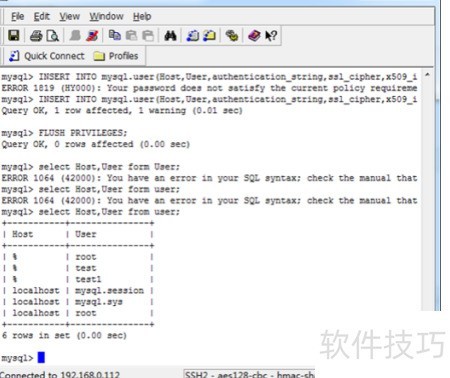The width and height of the screenshot is (450, 378).
Task: Click the blue cursor at the mysql prompt
Action: click(x=41, y=358)
